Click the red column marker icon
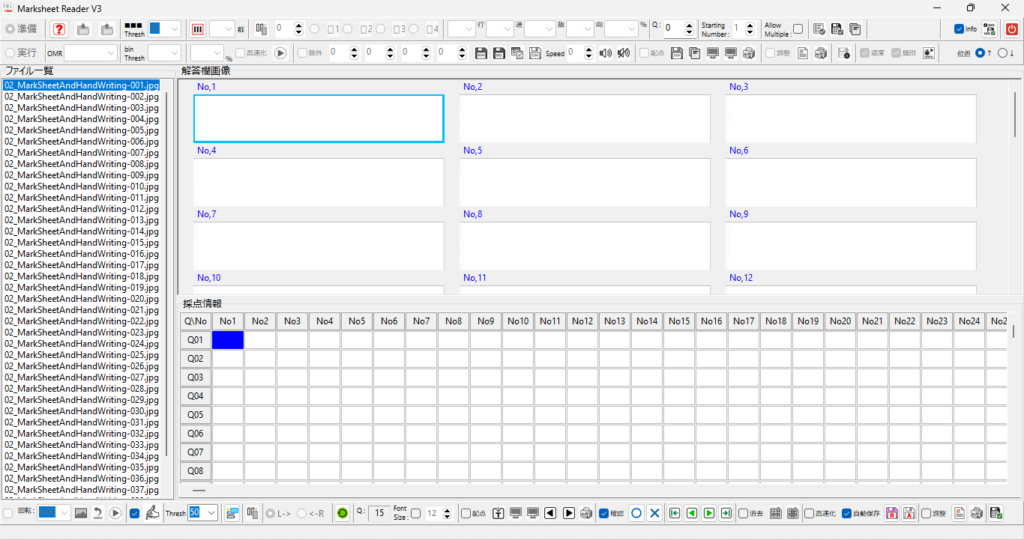This screenshot has width=1024, height=540. [197, 29]
